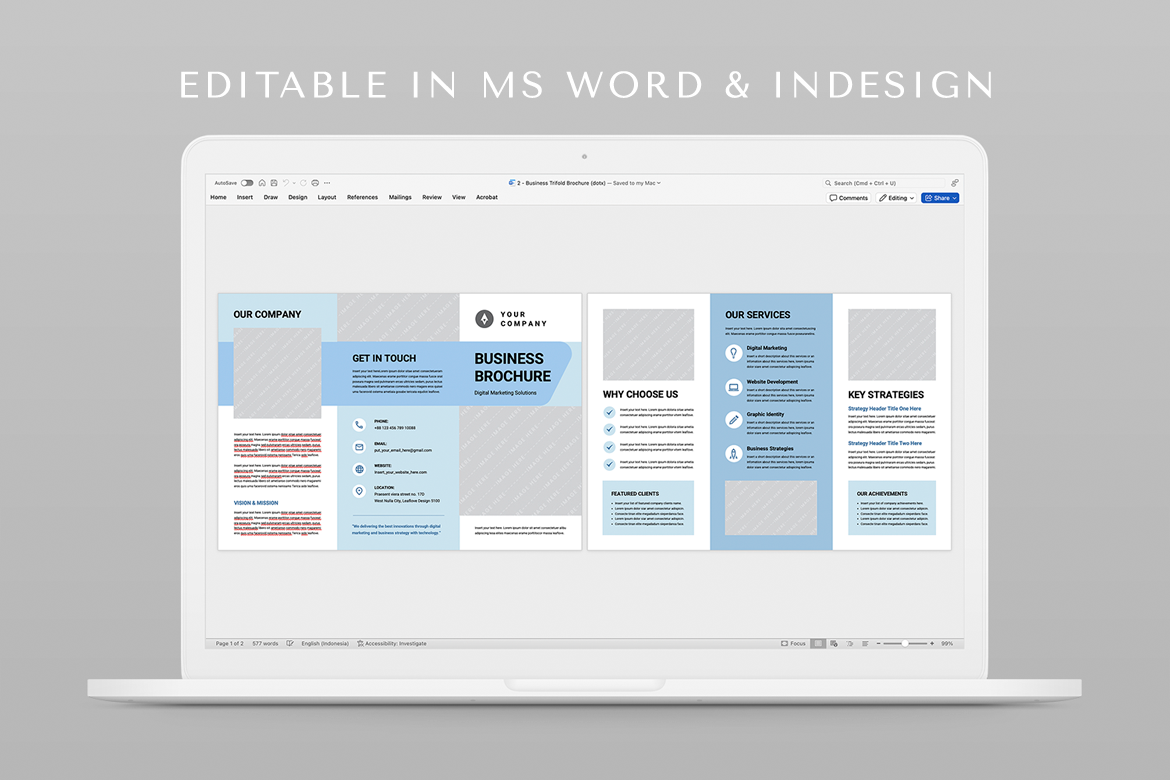Open the more options ellipsis in toolbar

pyautogui.click(x=327, y=183)
